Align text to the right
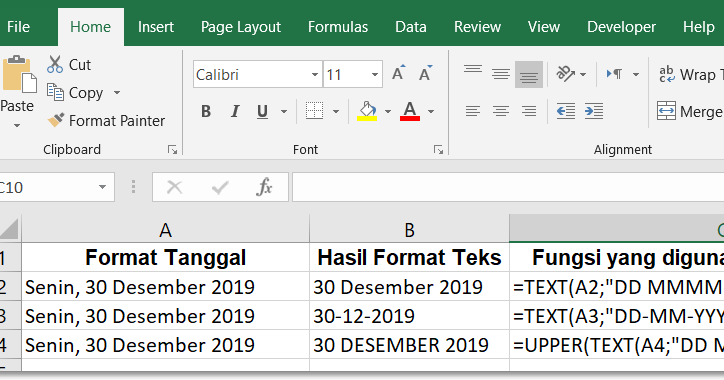This screenshot has width=724, height=380. pyautogui.click(x=529, y=111)
